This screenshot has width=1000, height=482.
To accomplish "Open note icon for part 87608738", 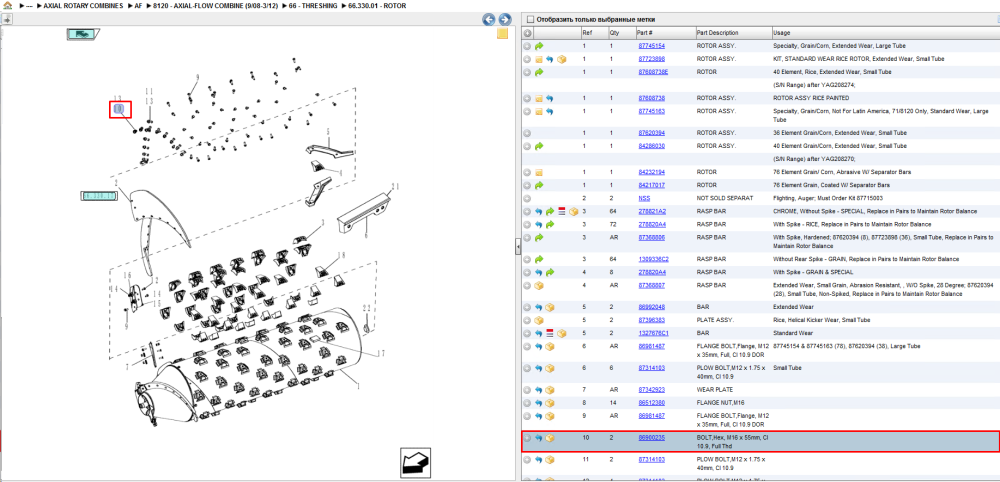I will click(539, 99).
